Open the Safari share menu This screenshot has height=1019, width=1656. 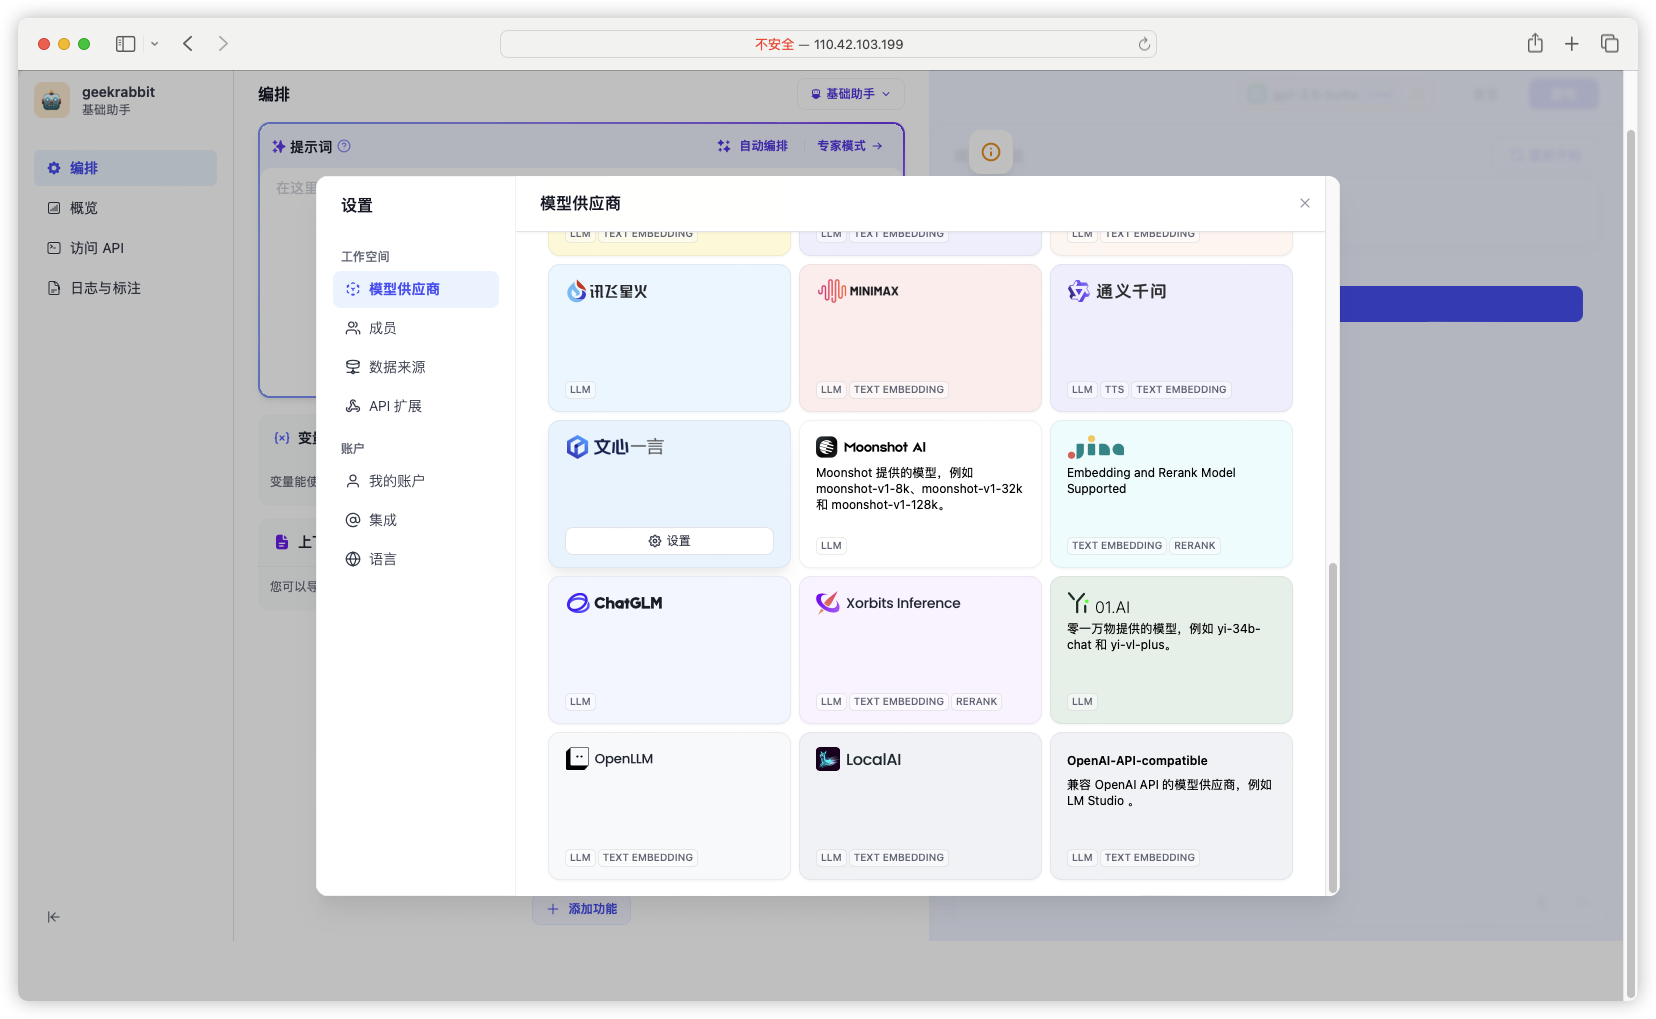click(1535, 44)
